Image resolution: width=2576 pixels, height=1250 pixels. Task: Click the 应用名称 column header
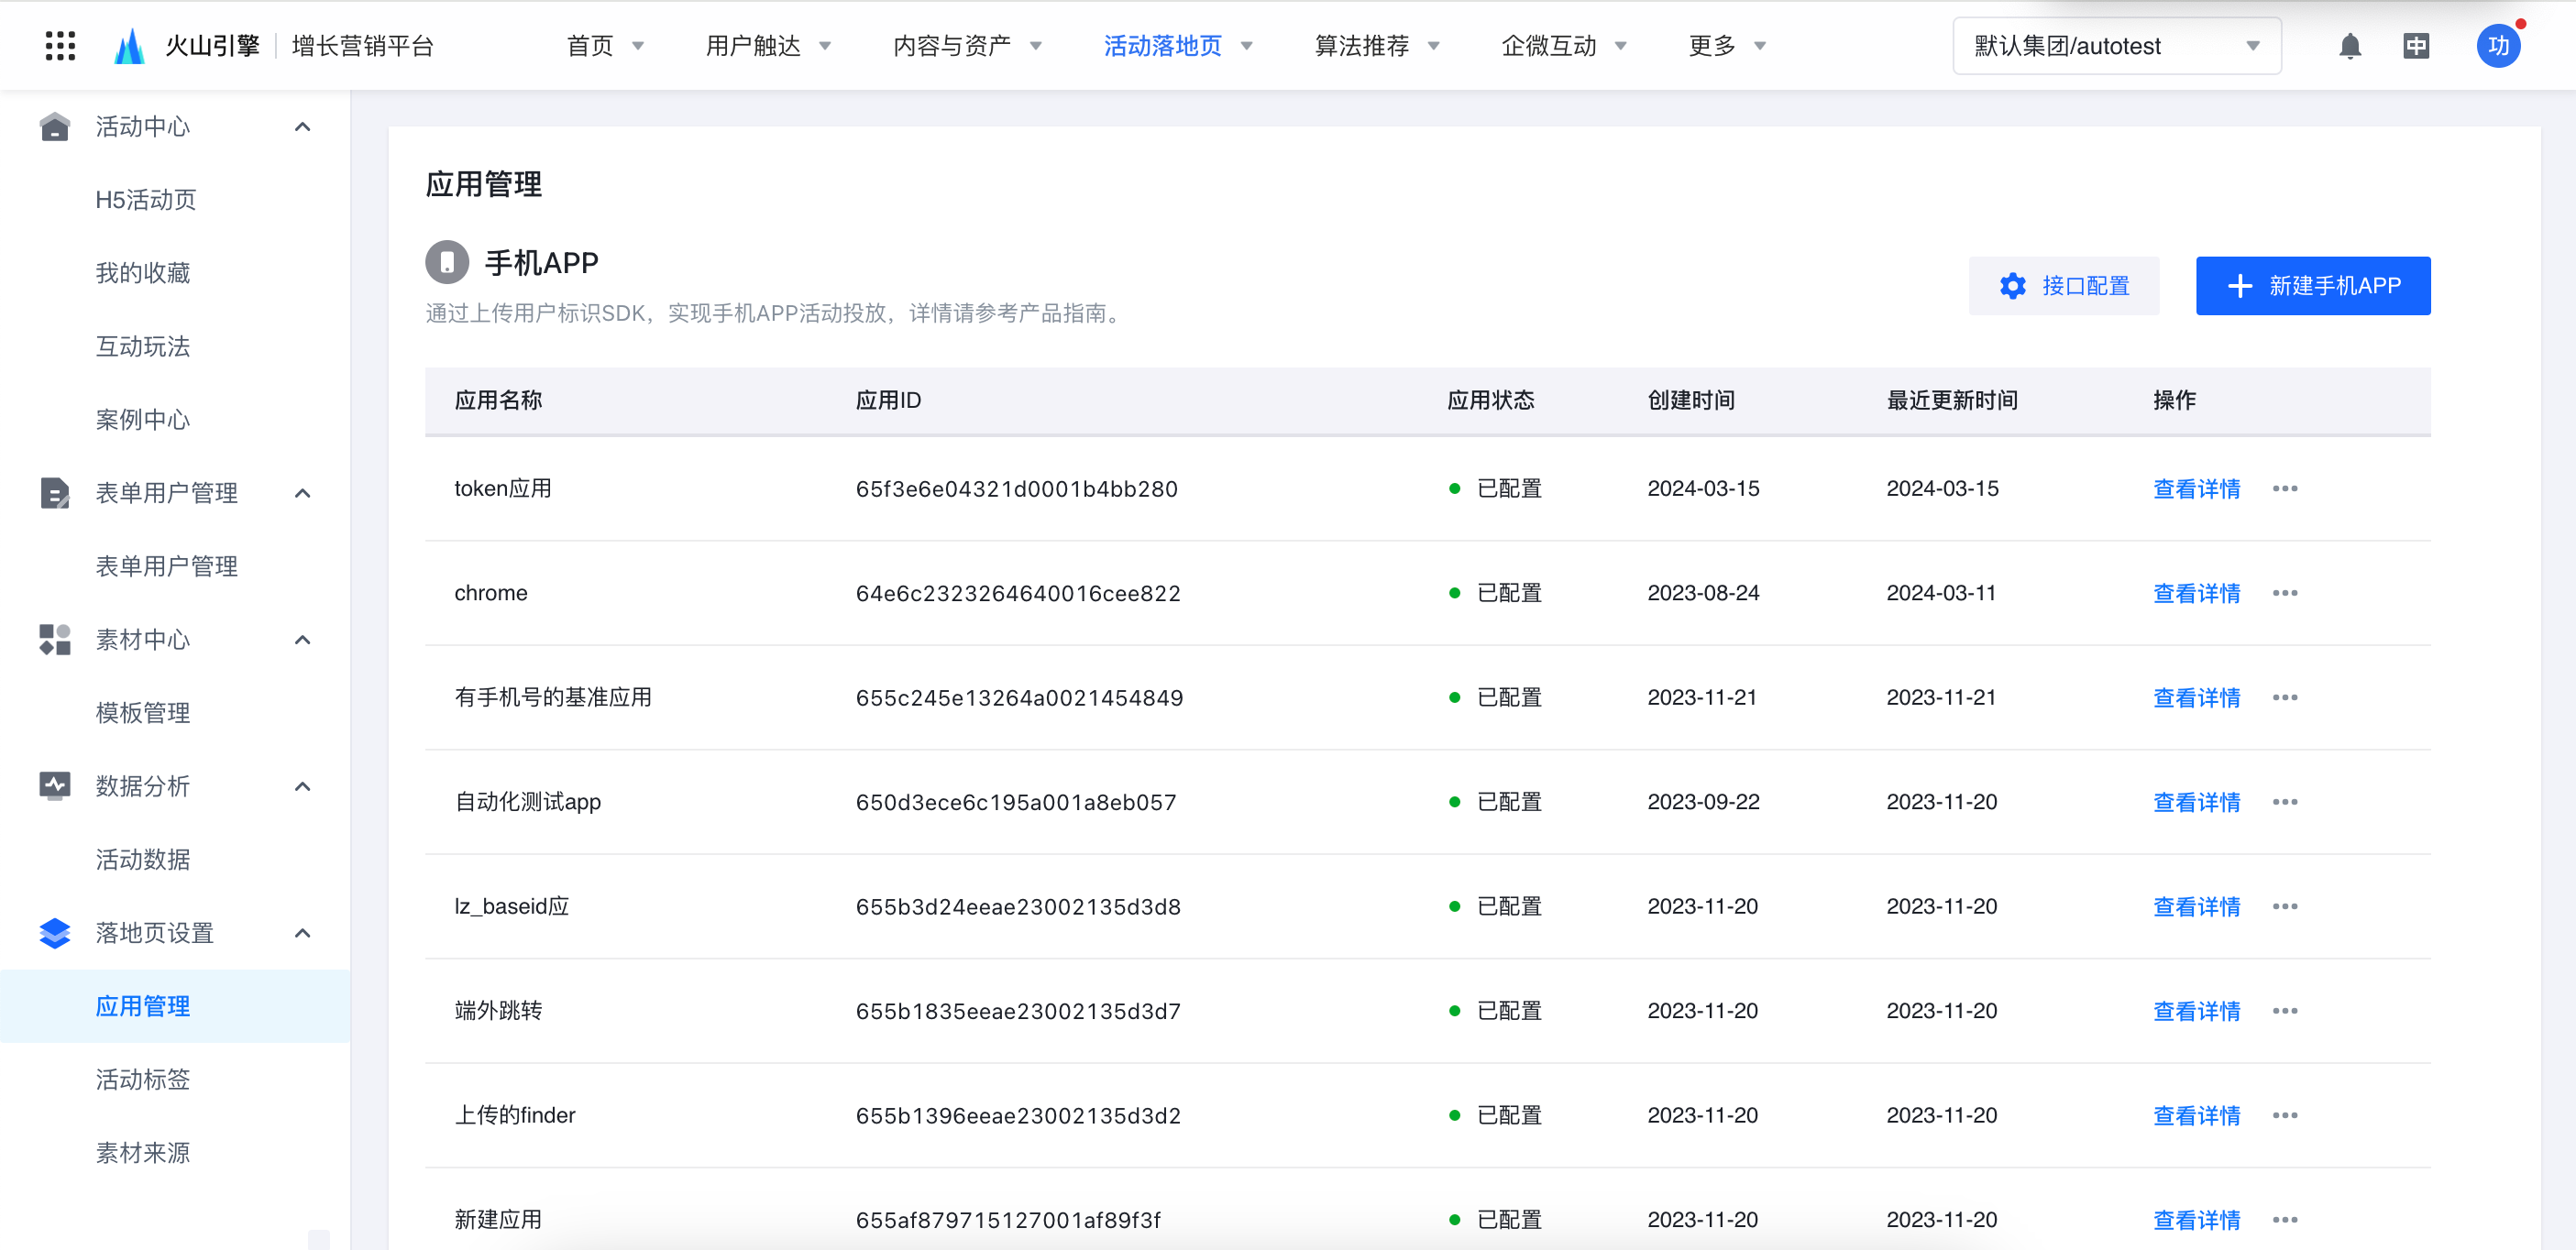click(498, 401)
